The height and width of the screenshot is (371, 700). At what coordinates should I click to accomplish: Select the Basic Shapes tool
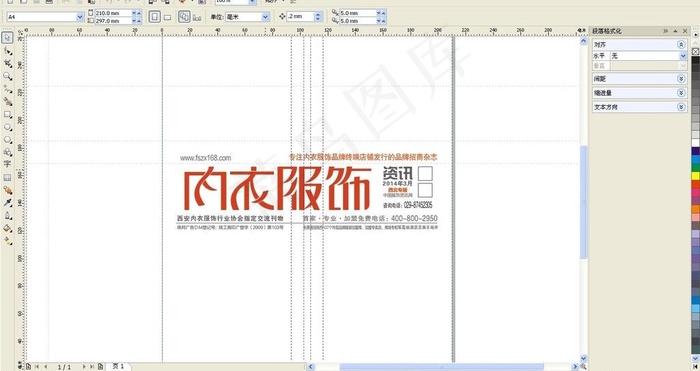(x=7, y=152)
